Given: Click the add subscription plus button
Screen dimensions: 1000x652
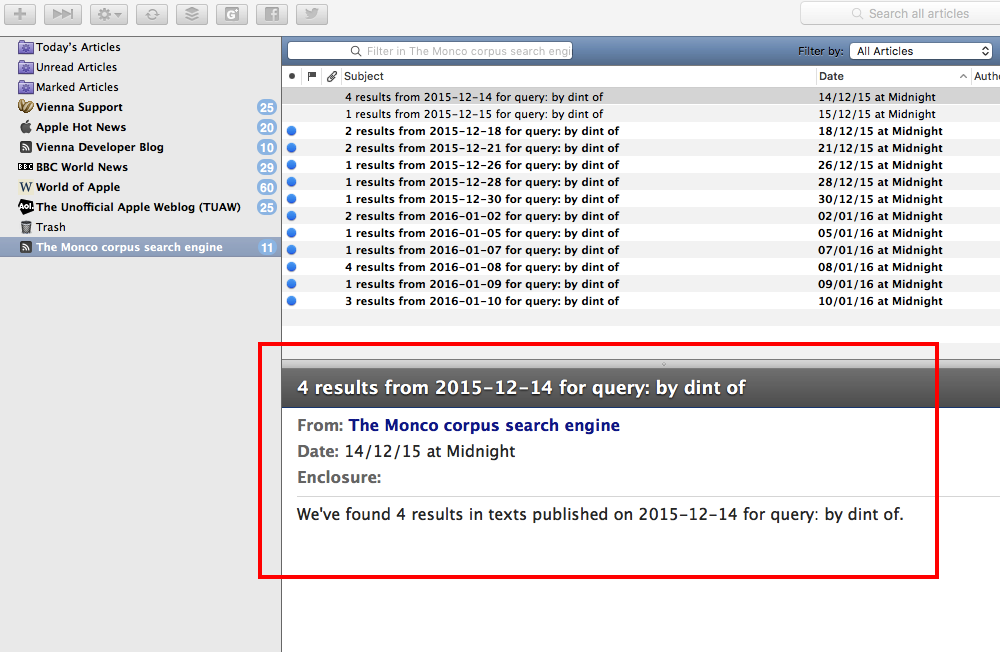Looking at the screenshot, I should point(19,14).
